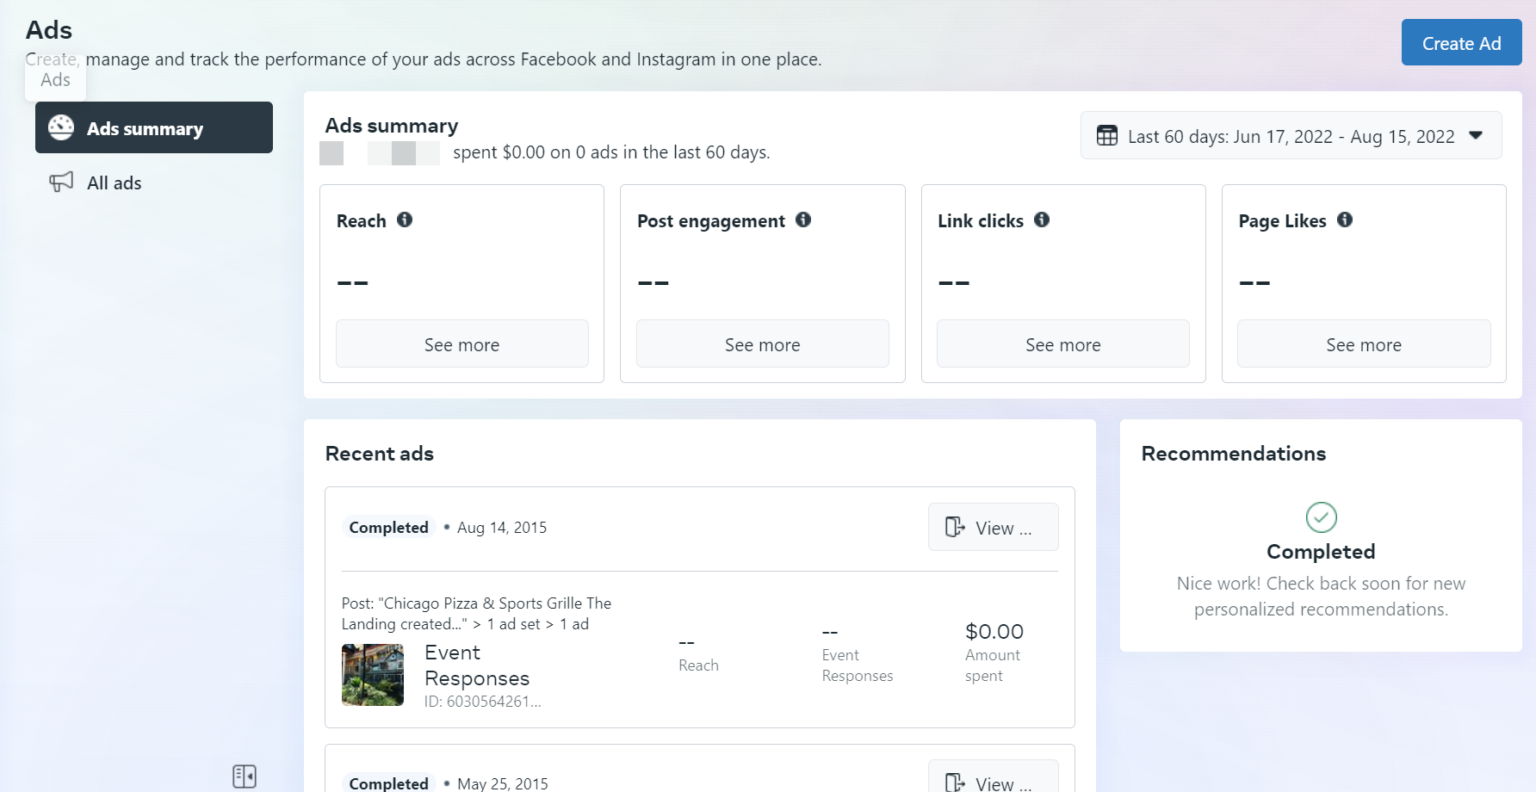Click the info icon next to Page Likes
1536x792 pixels.
coord(1345,220)
